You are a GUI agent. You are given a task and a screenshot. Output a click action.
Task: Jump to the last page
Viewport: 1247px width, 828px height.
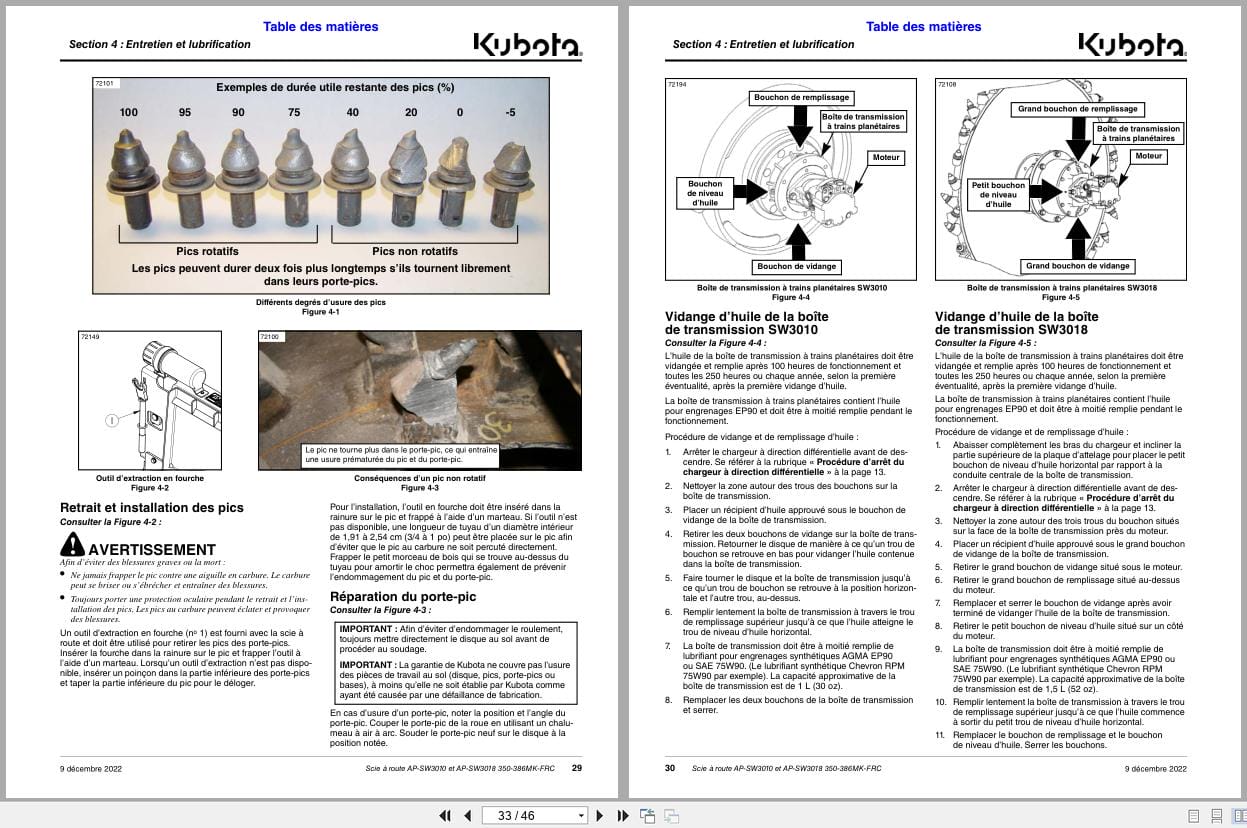[x=622, y=815]
